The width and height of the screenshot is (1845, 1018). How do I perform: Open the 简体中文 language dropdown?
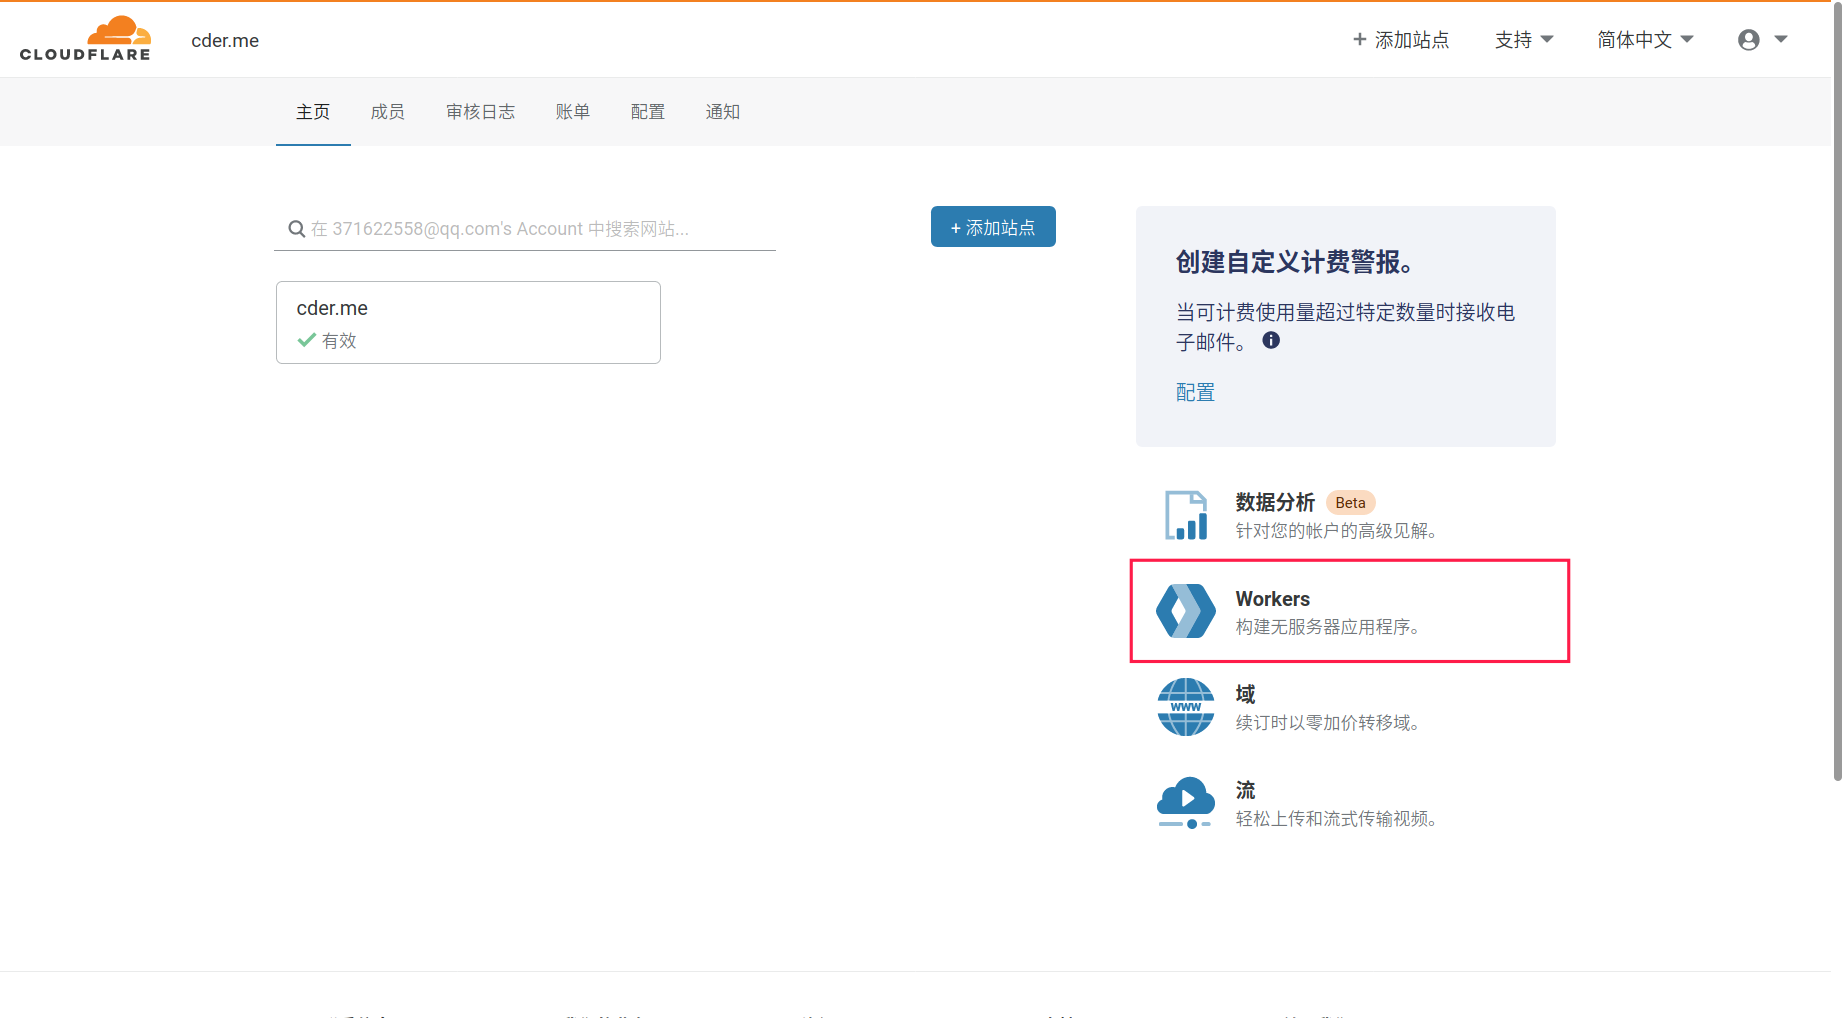(1645, 40)
